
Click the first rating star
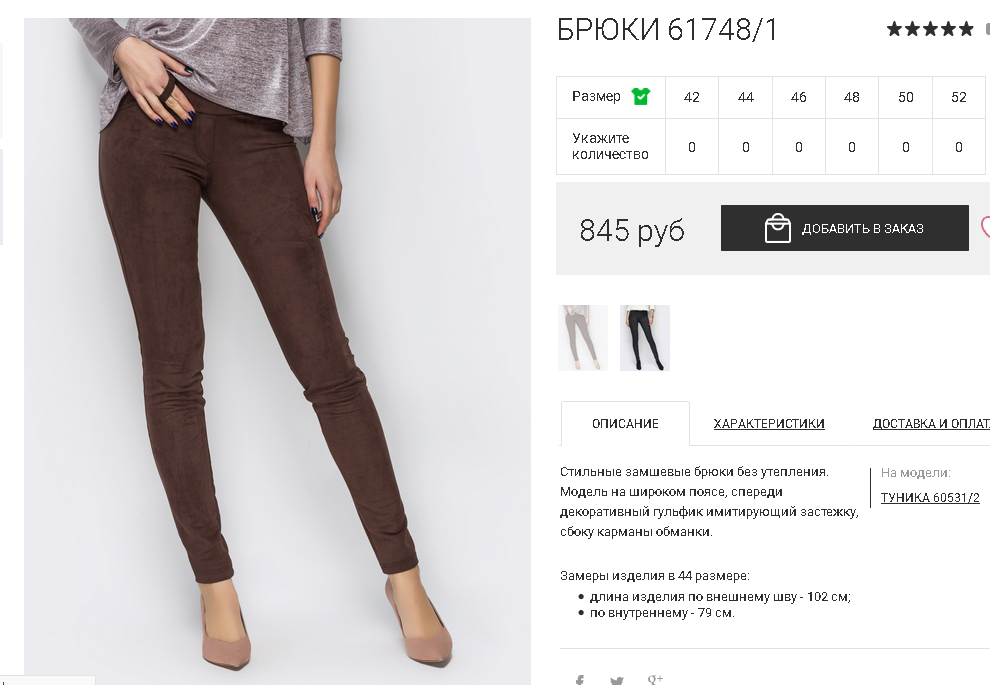pos(894,29)
